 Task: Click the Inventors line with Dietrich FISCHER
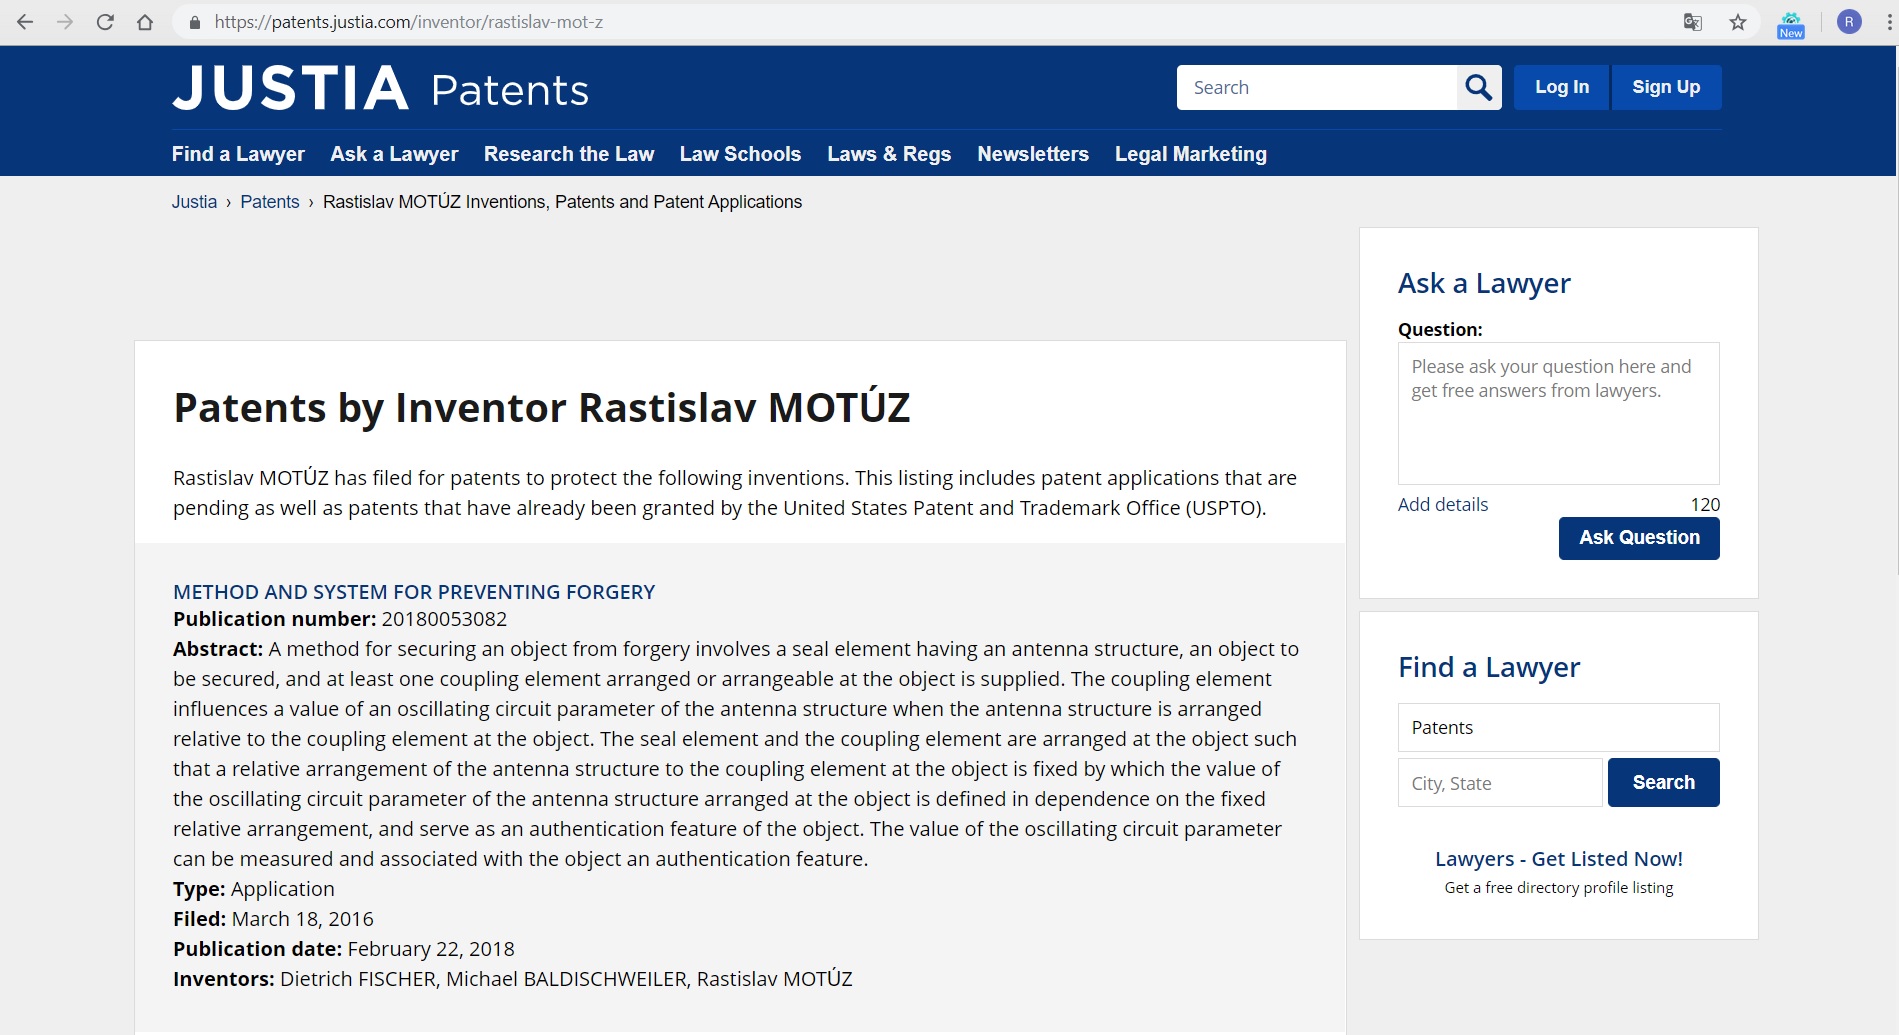(x=513, y=979)
